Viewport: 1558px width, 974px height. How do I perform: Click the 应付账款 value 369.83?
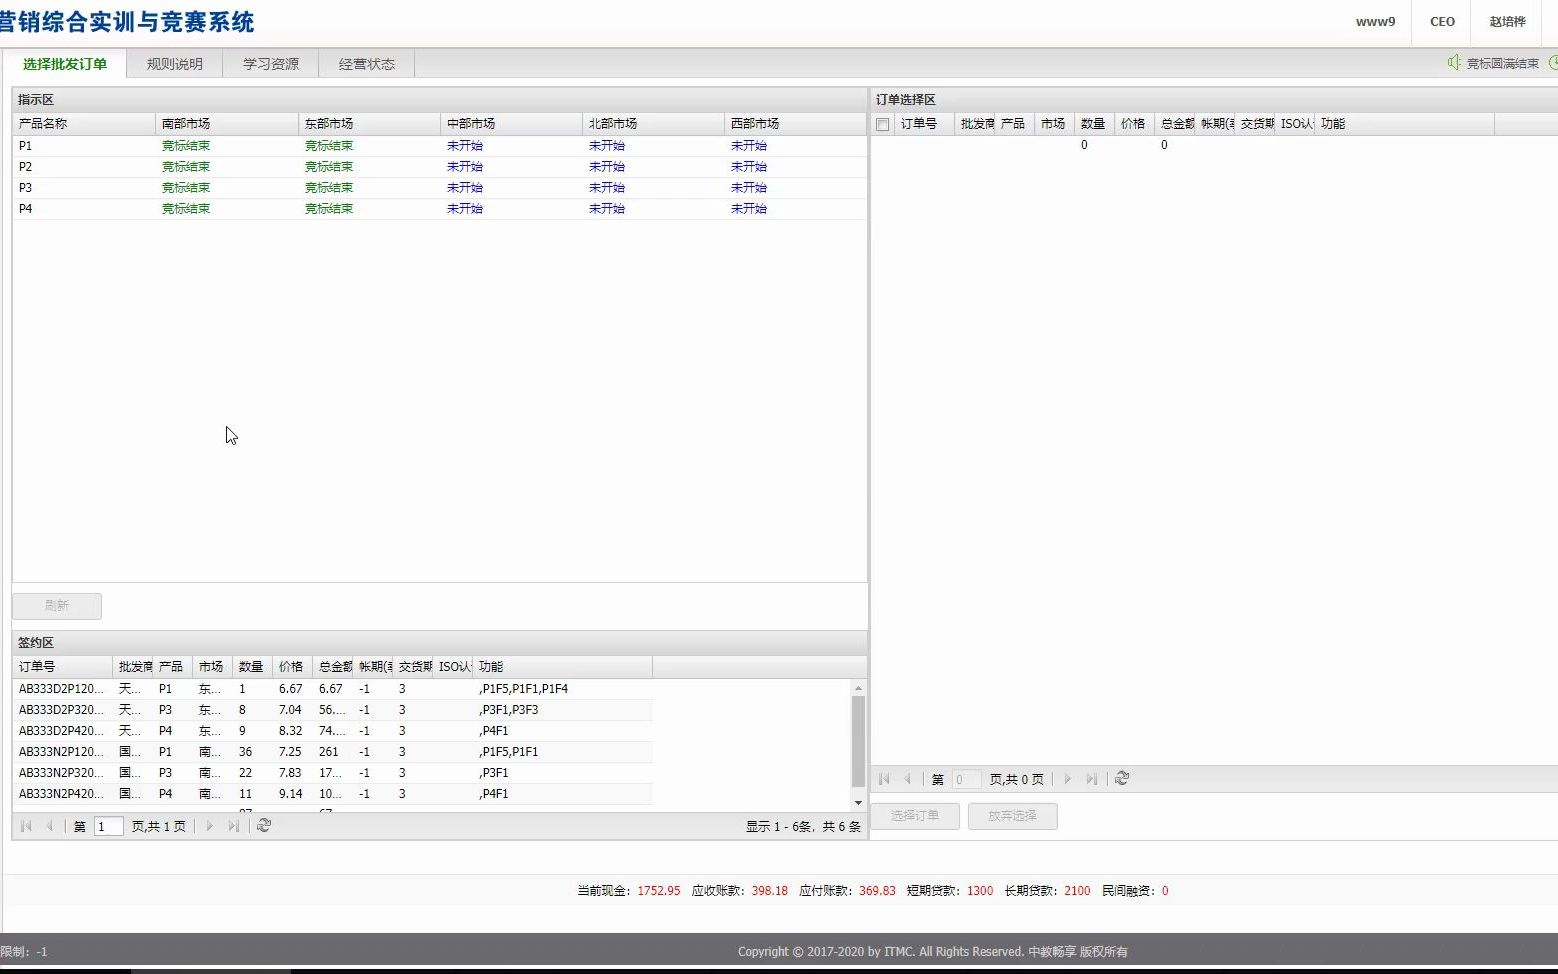(x=877, y=891)
